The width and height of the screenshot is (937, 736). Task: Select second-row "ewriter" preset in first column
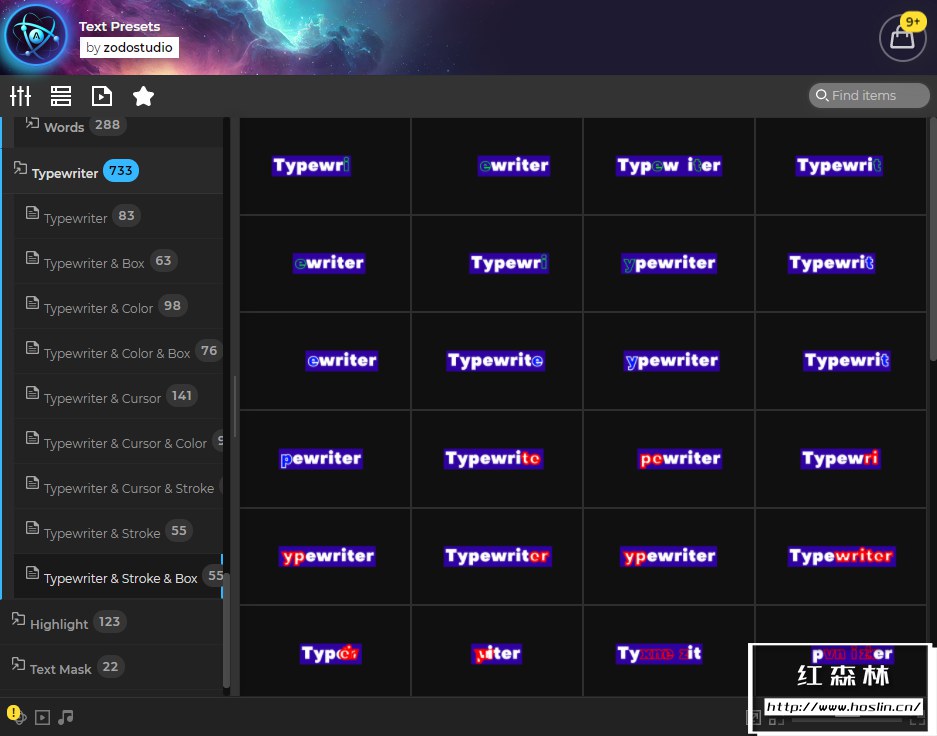325,263
